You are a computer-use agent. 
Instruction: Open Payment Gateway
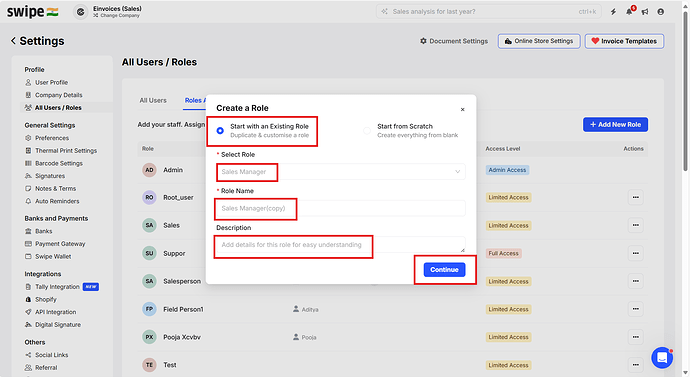[55, 244]
